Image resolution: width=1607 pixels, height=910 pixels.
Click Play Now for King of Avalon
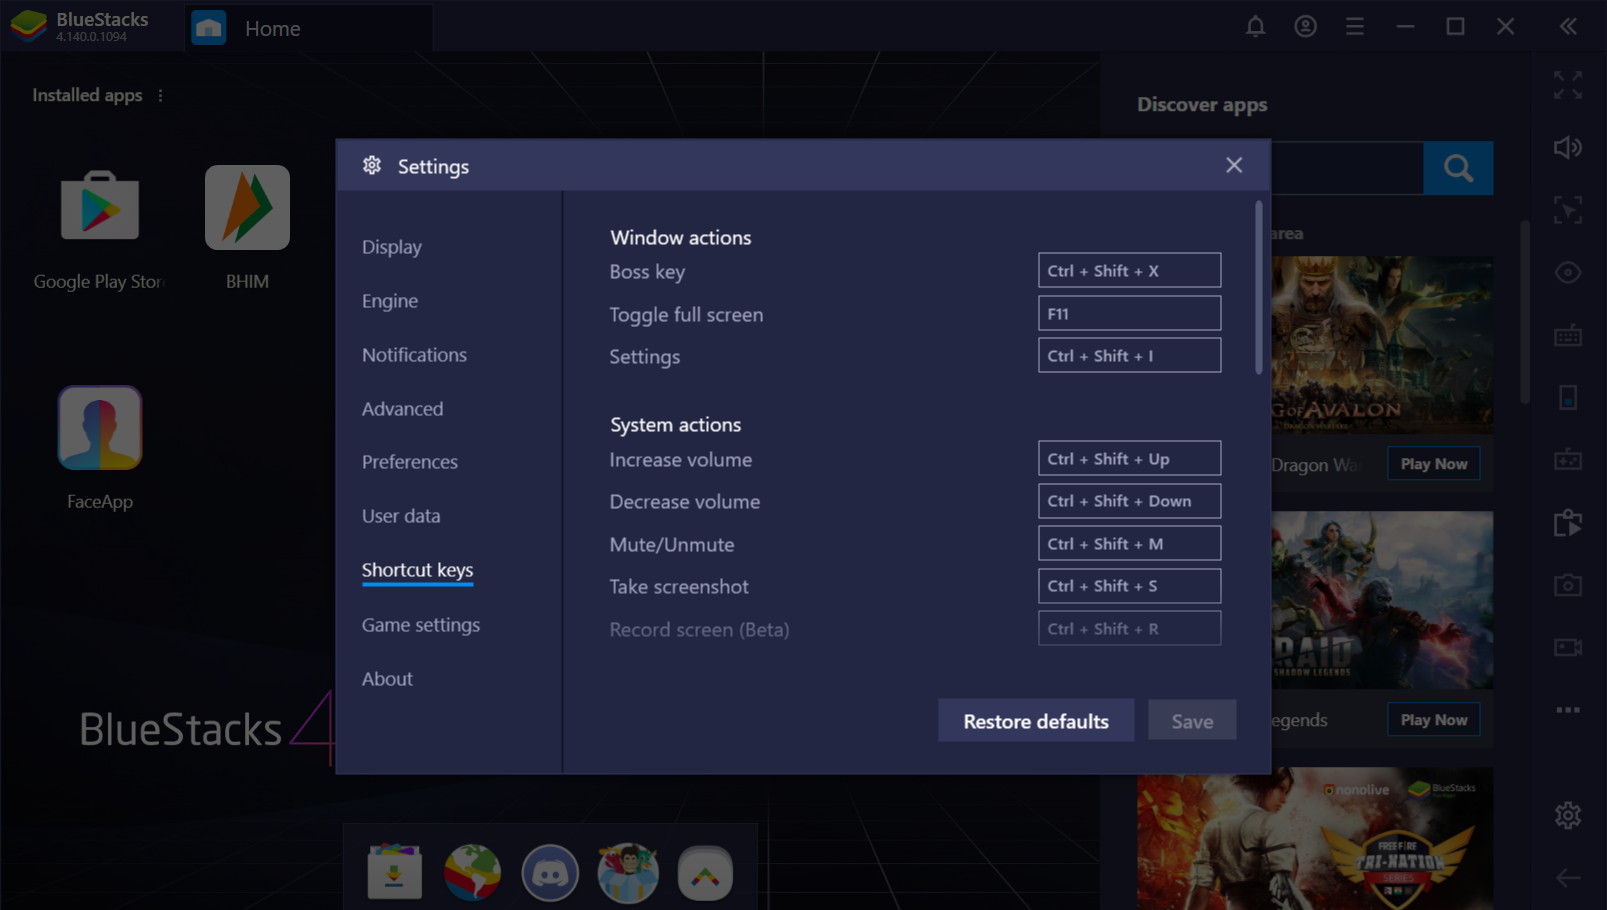pyautogui.click(x=1433, y=464)
